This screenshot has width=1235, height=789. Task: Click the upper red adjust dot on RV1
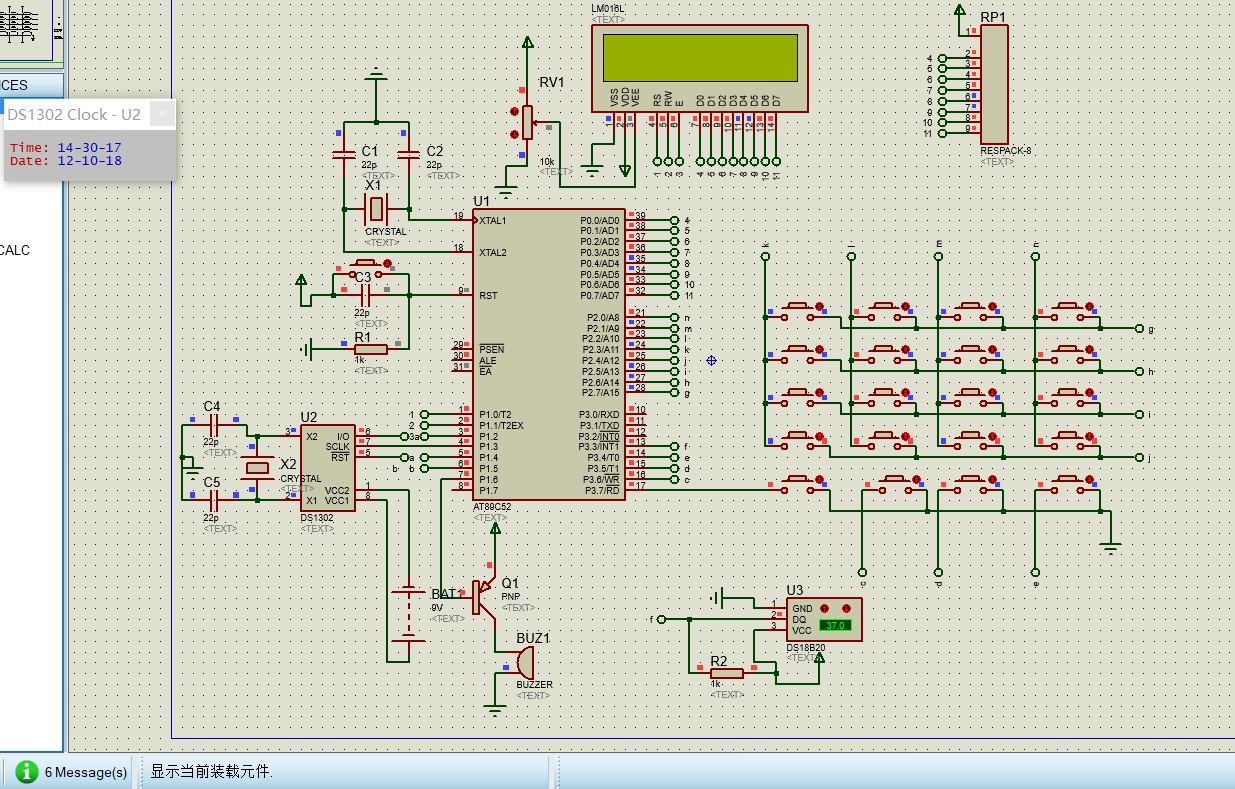514,111
